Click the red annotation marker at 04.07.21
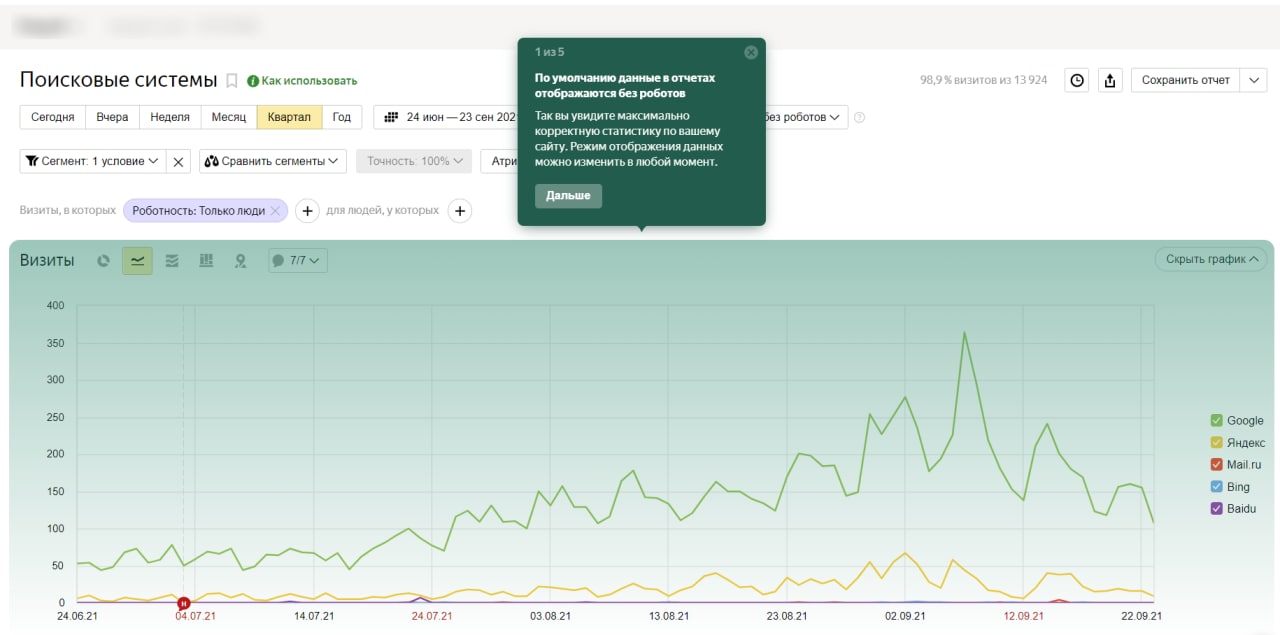Screen dimensions: 1280x635 click(183, 603)
